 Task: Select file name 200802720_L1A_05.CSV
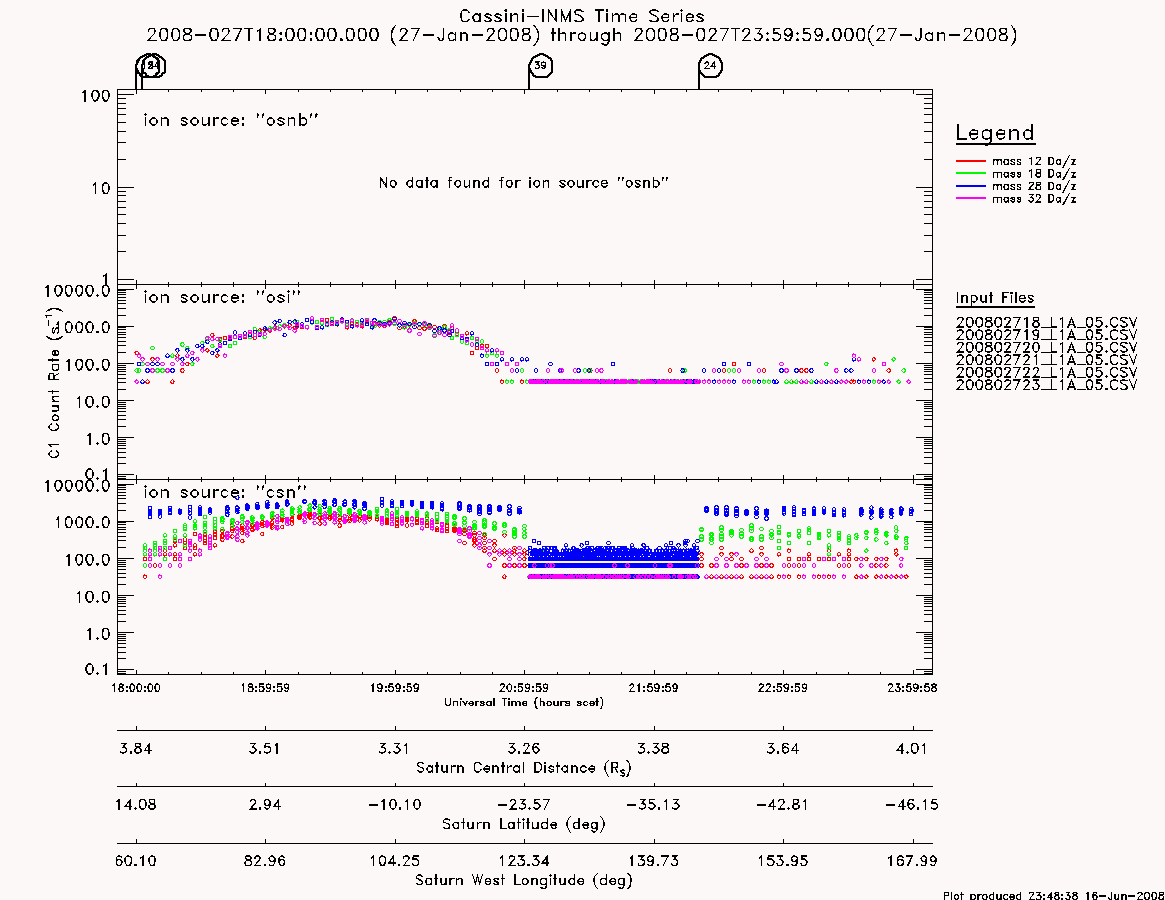[1046, 348]
